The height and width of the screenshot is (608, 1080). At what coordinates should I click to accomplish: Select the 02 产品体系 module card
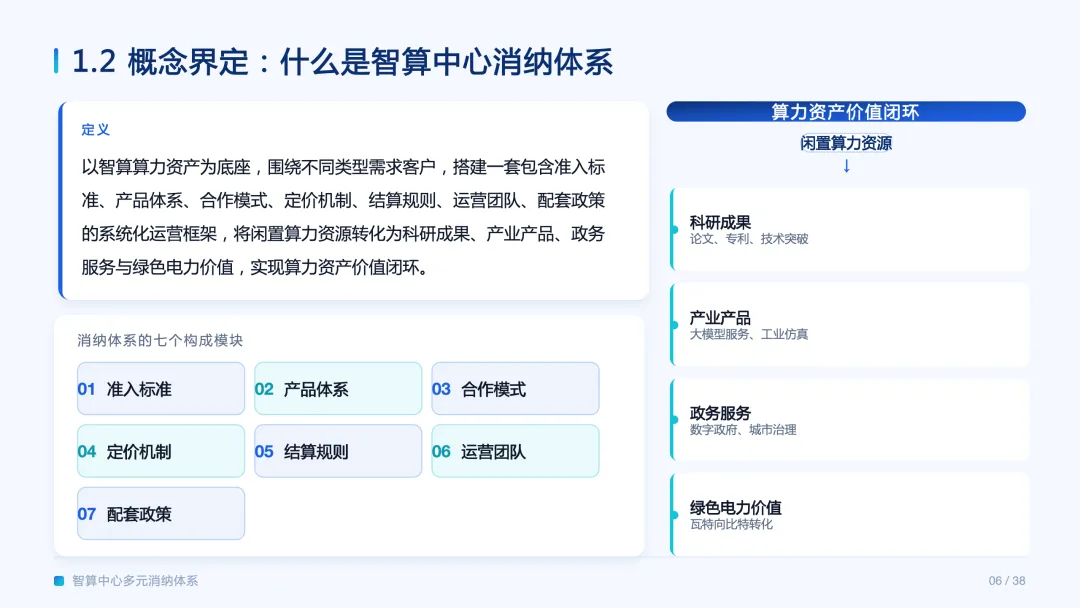pyautogui.click(x=338, y=388)
